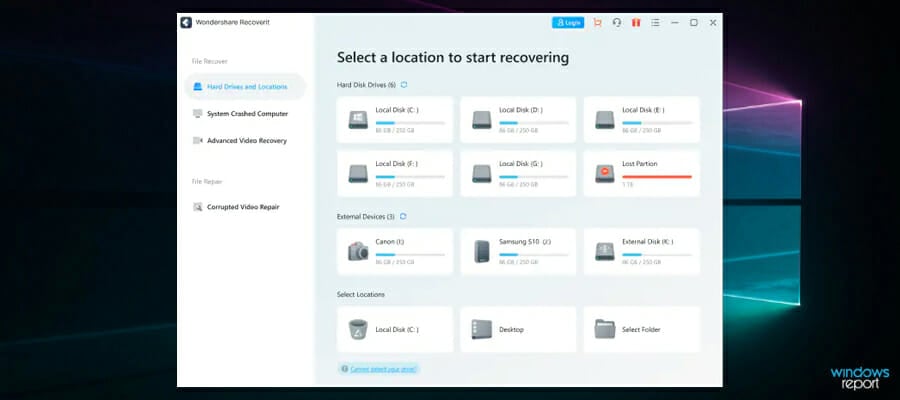Open the Cannot detect your drive link
Image resolution: width=900 pixels, height=400 pixels.
point(384,368)
